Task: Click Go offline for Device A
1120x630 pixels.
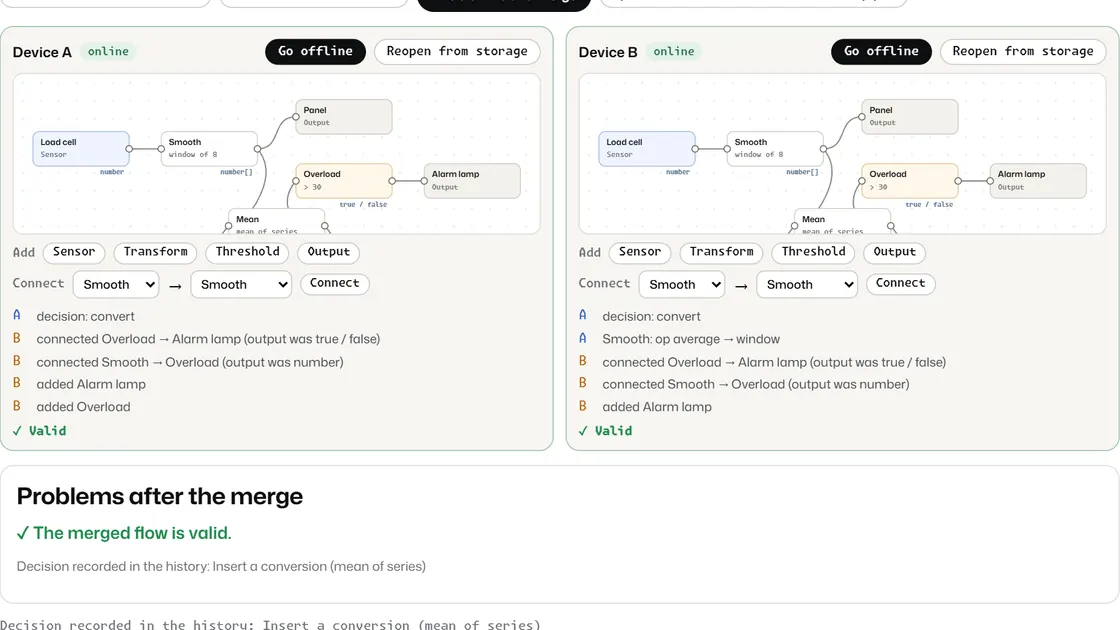Action: tap(315, 51)
